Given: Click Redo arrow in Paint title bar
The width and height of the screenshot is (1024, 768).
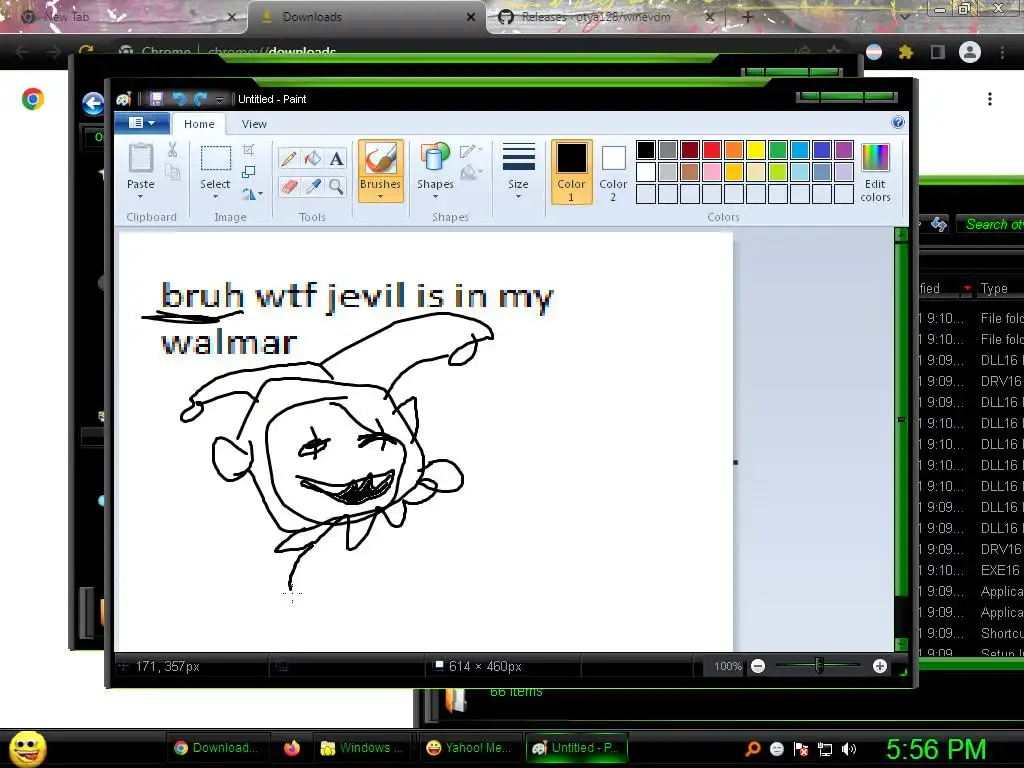Looking at the screenshot, I should tap(200, 99).
